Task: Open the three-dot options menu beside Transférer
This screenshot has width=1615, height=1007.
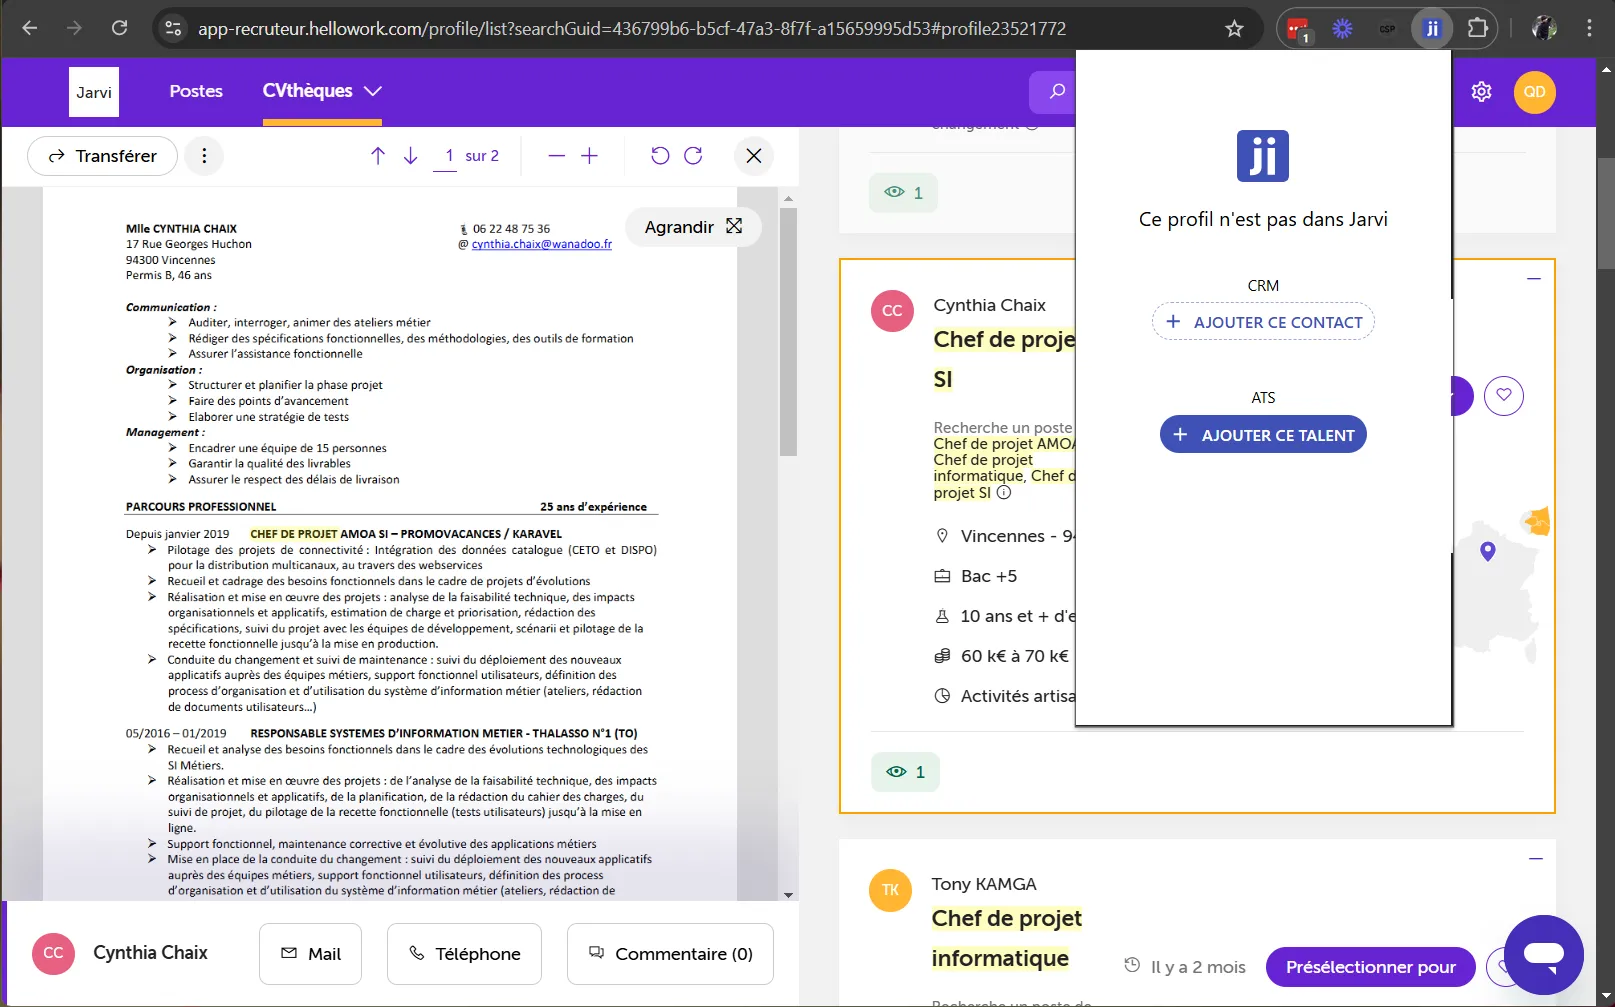Action: pos(204,156)
